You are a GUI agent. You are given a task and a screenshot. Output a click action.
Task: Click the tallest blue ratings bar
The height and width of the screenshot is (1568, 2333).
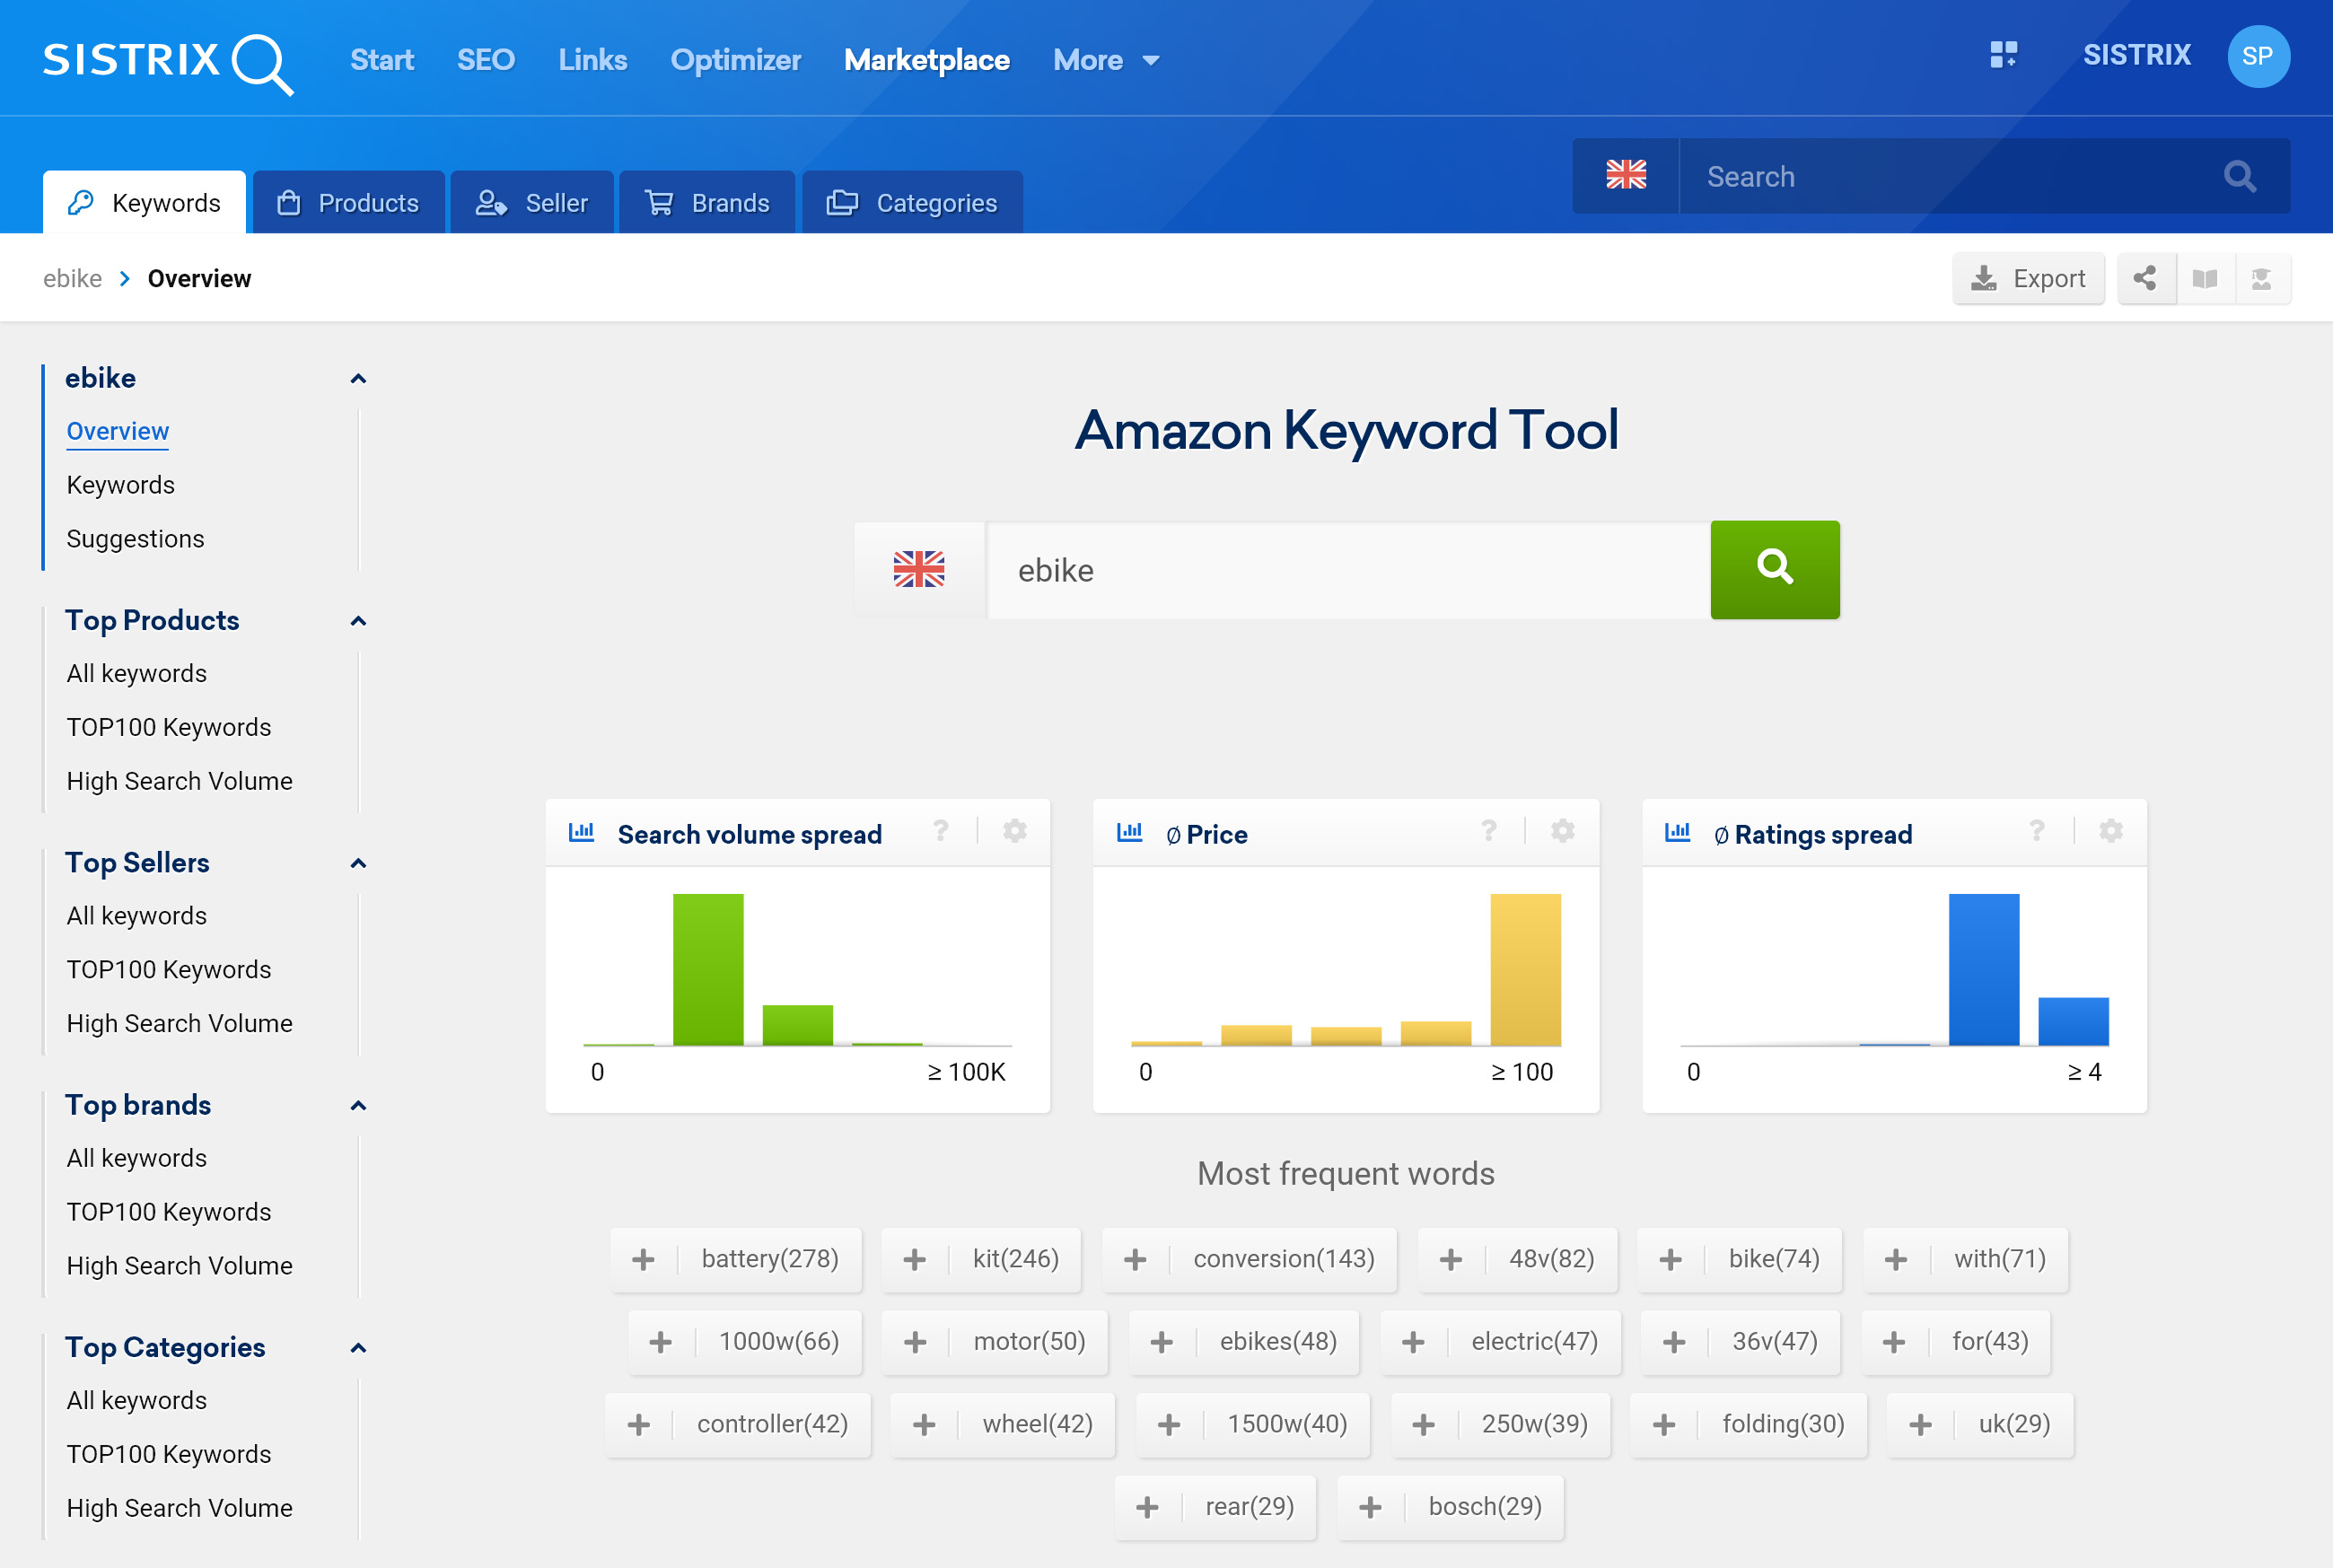pos(1983,969)
